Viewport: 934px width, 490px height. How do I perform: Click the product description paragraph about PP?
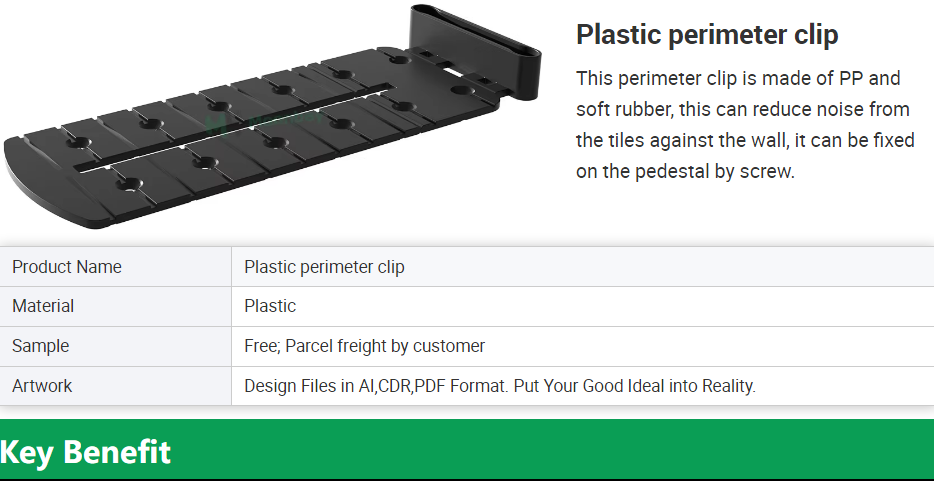click(x=745, y=124)
